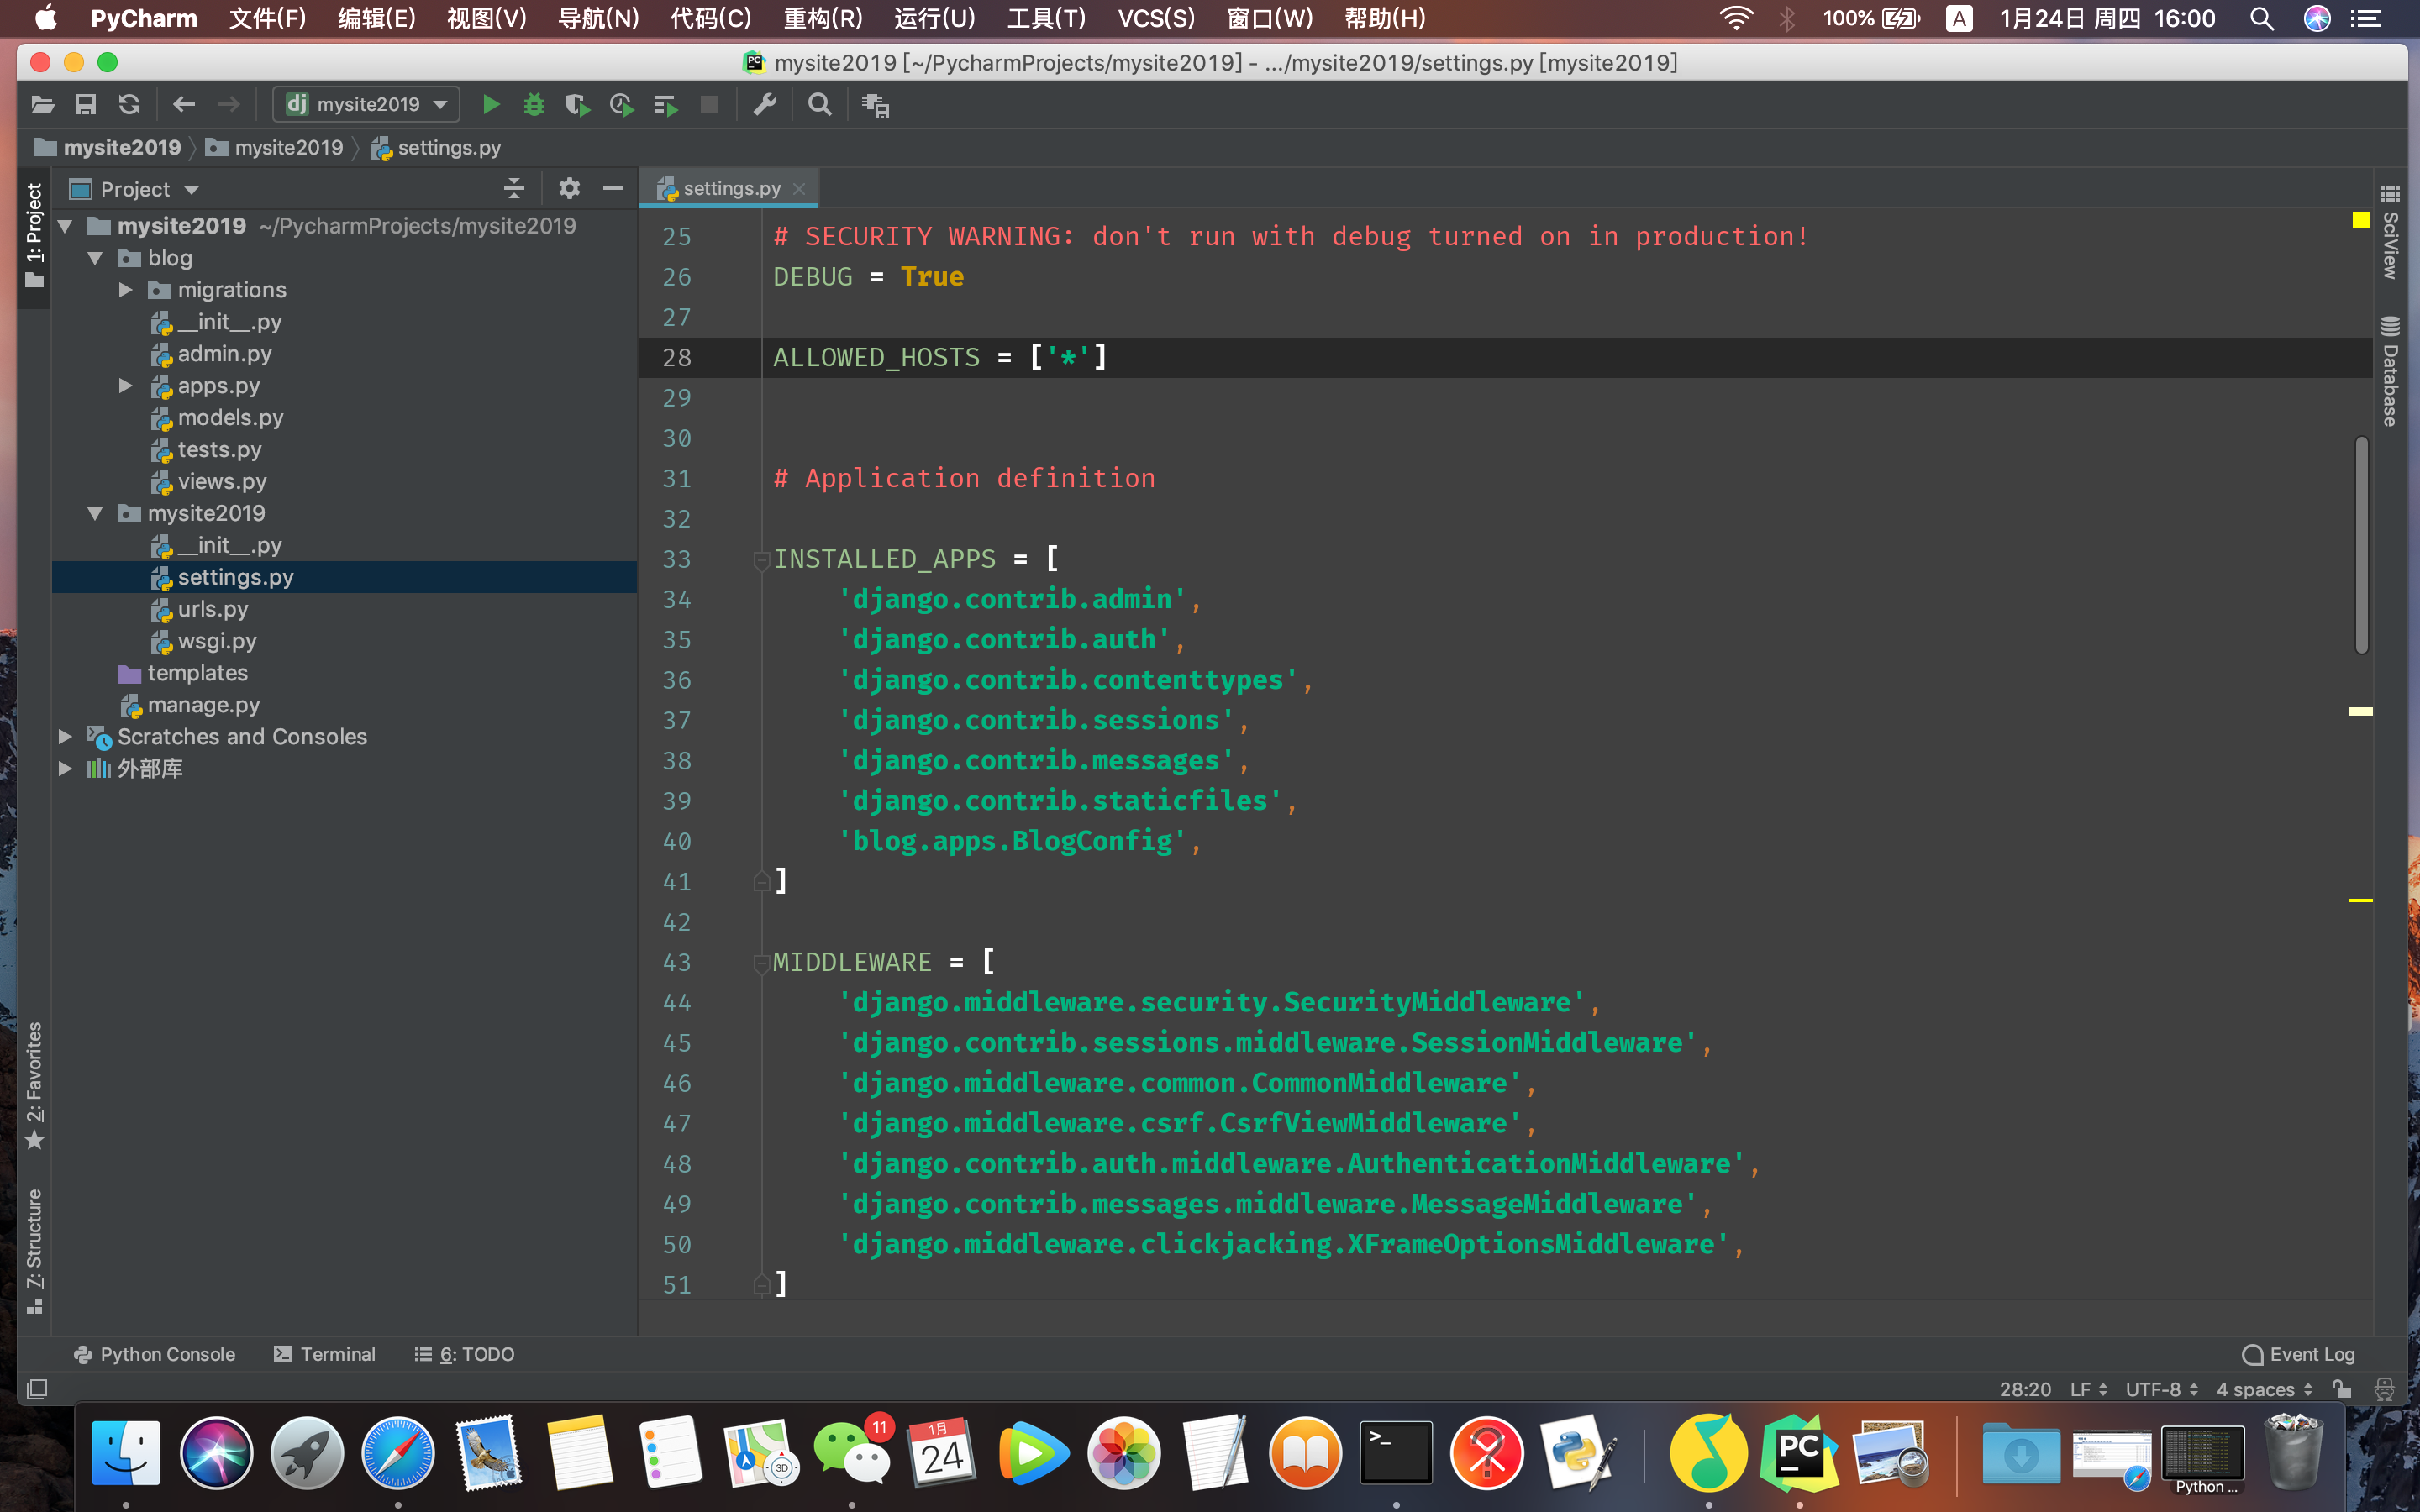Click the yellow inspection indicator square
The image size is (2420, 1512).
2360,219
